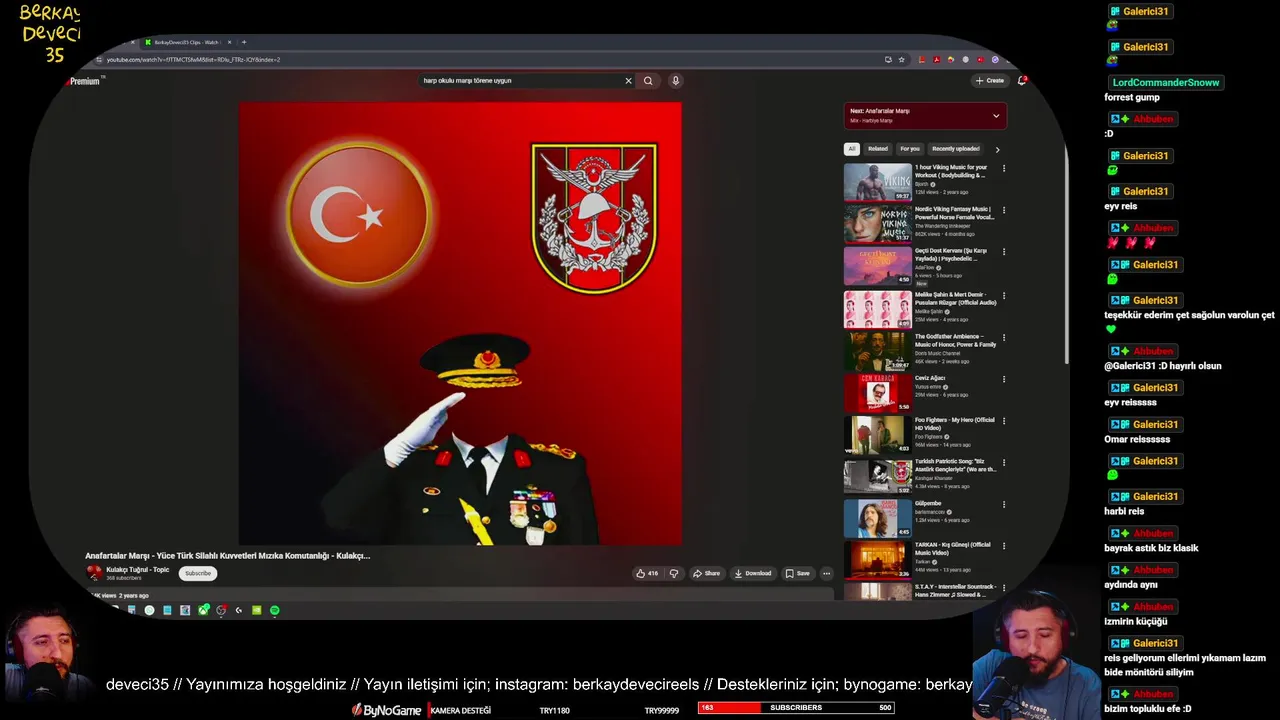Show more filter chips with right arrow
1280x720 pixels.
(x=997, y=149)
